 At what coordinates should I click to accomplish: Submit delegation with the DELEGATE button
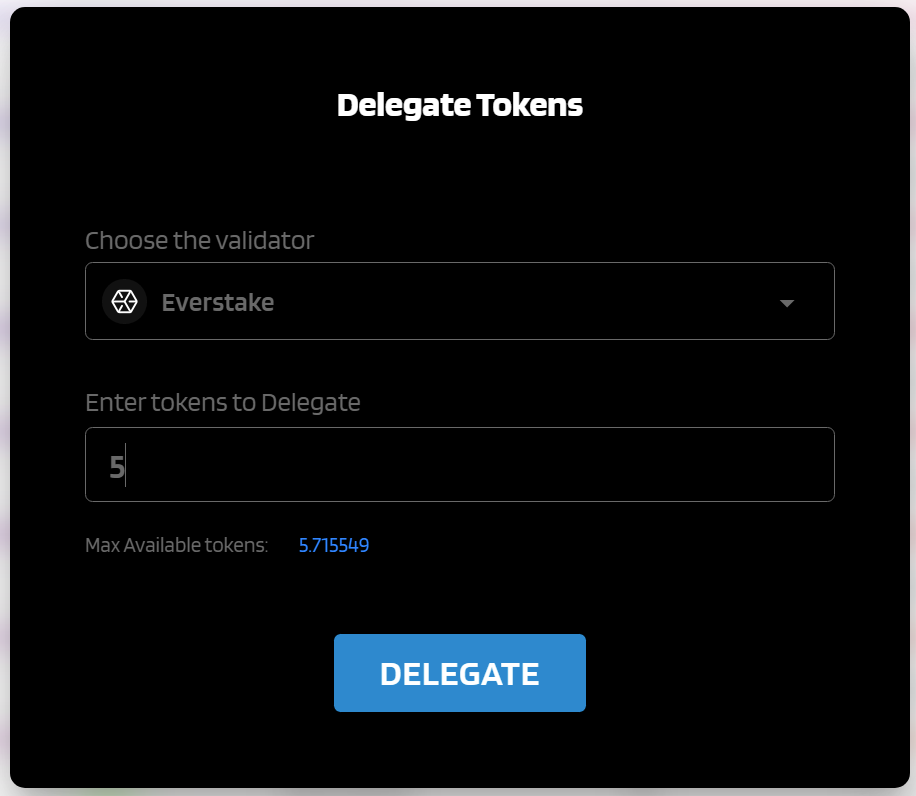pos(460,673)
